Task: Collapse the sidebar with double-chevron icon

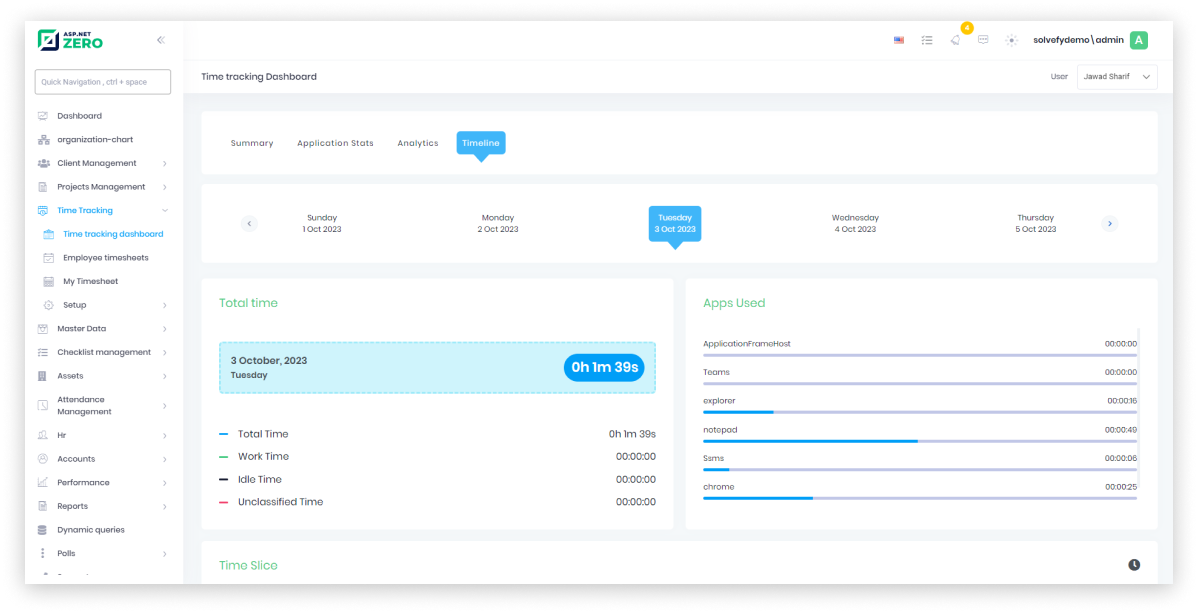Action: [x=161, y=40]
